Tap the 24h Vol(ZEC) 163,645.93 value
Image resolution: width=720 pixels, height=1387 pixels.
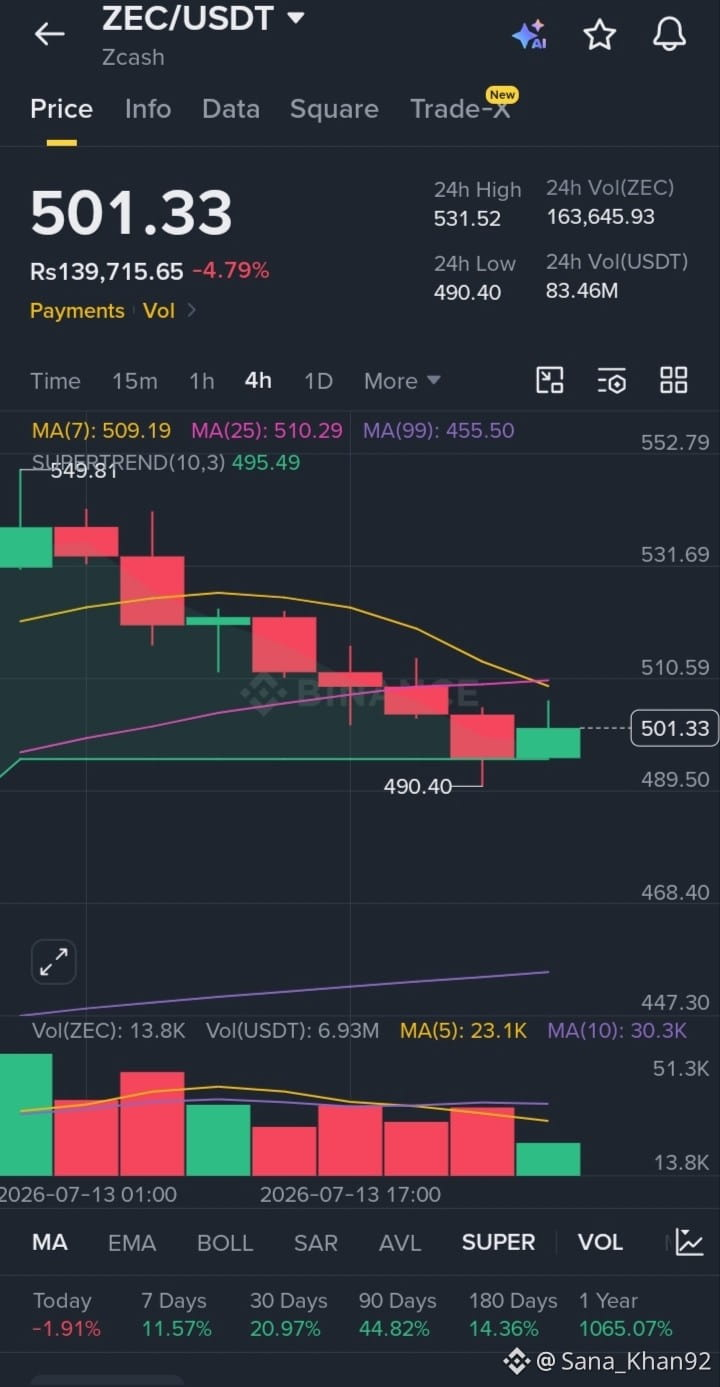[601, 216]
